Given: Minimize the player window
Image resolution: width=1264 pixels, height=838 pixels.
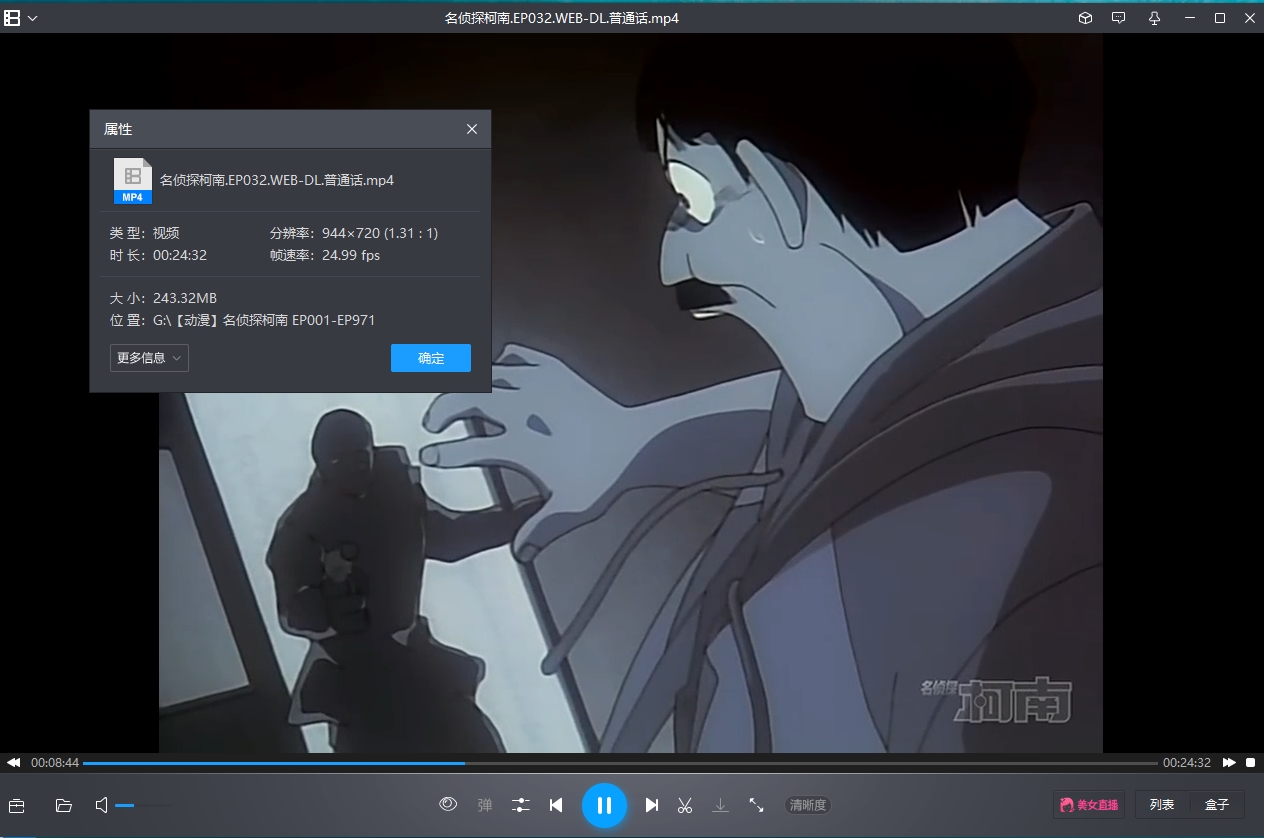Looking at the screenshot, I should pos(1189,18).
